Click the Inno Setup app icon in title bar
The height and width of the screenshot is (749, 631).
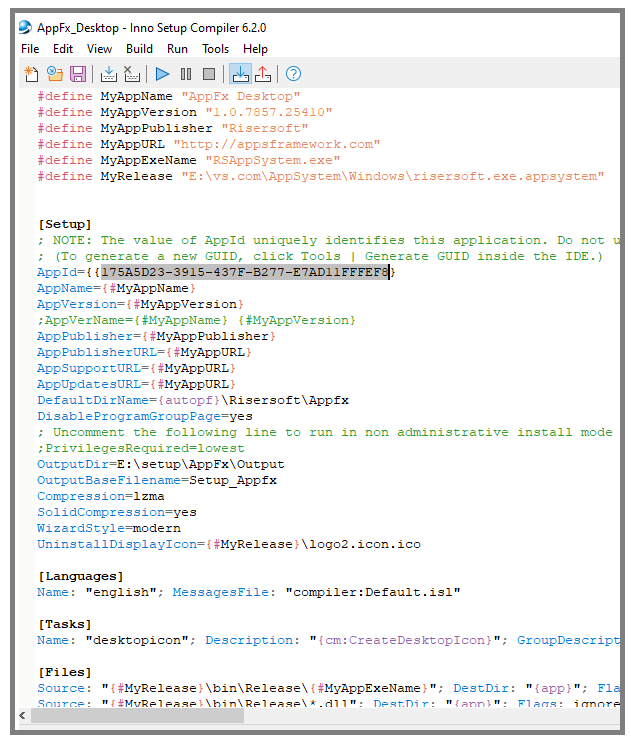[25, 28]
